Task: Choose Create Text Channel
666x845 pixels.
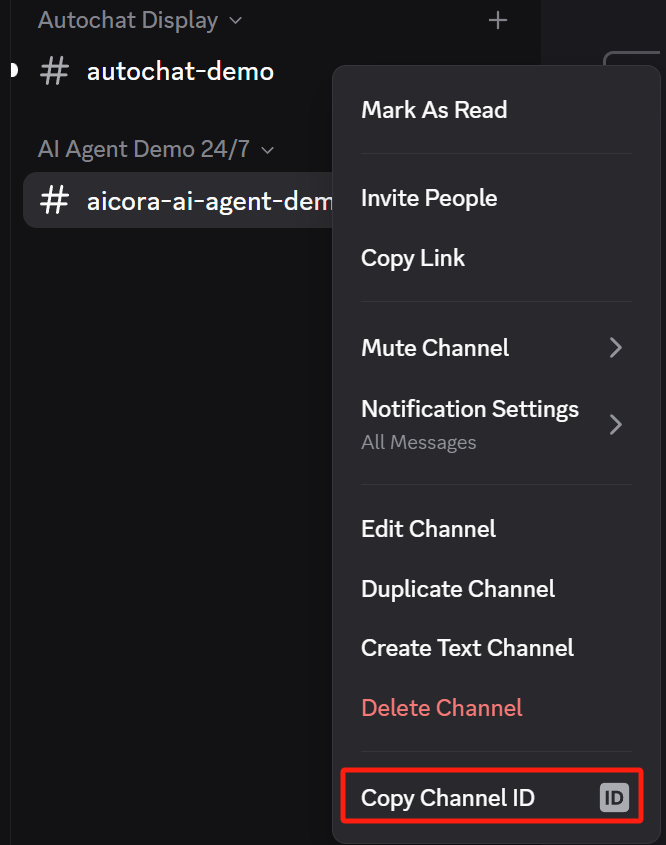Action: pyautogui.click(x=467, y=648)
